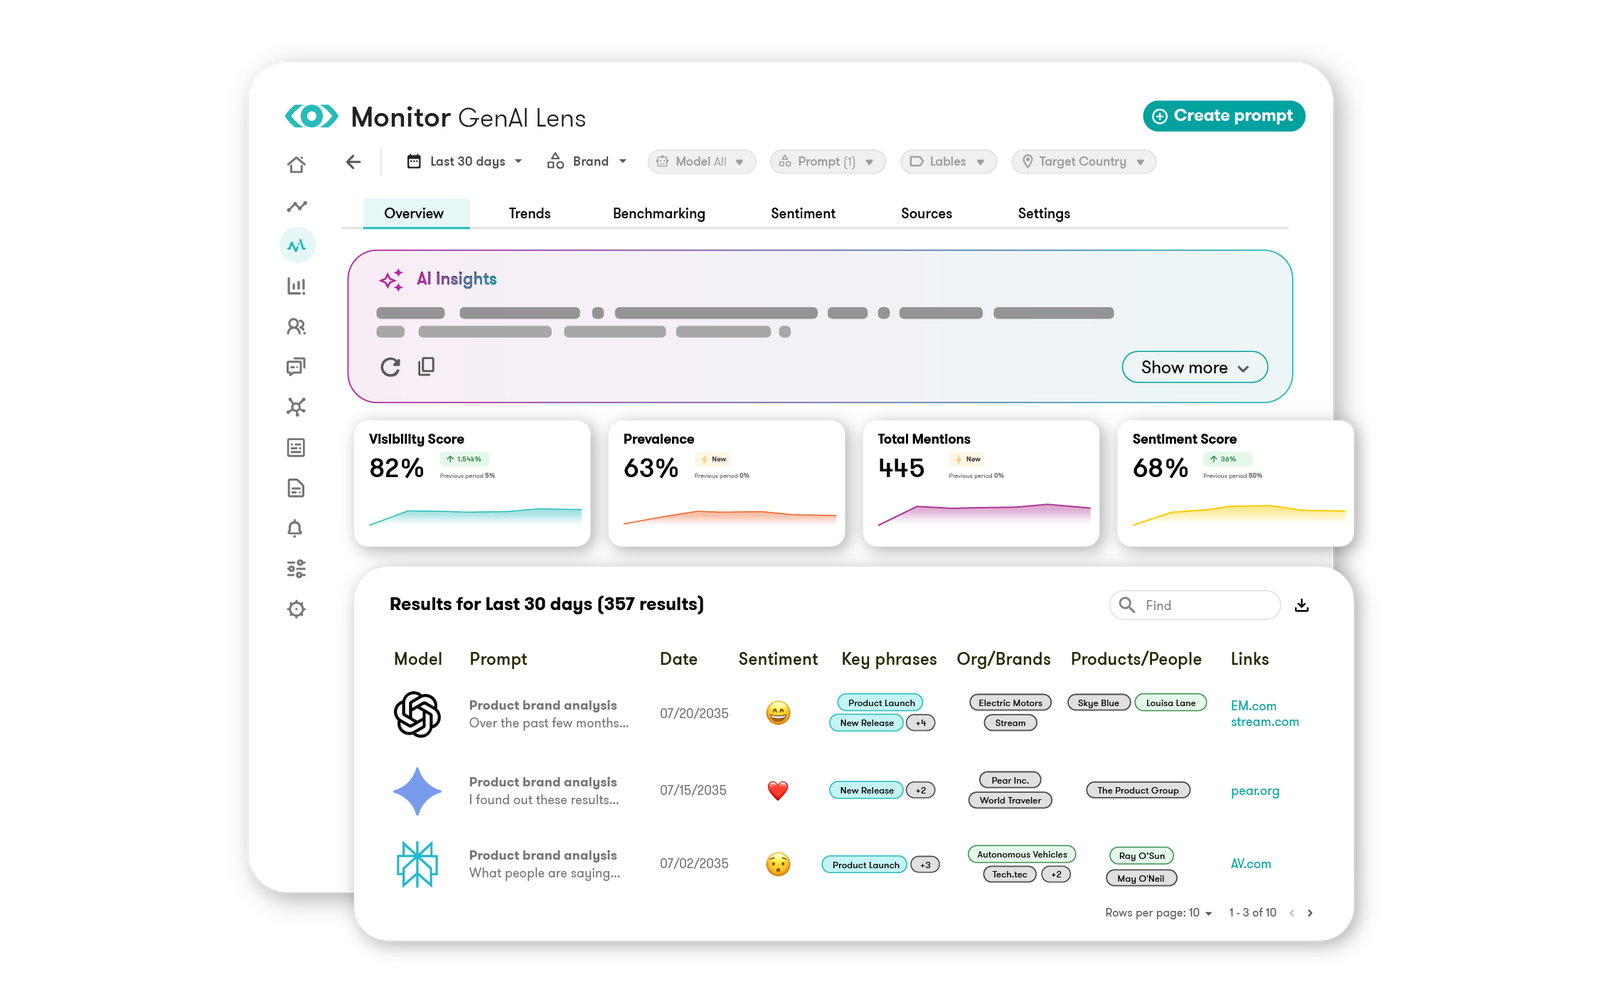
Task: Open the settings gear icon in sidebar
Action: tap(296, 609)
